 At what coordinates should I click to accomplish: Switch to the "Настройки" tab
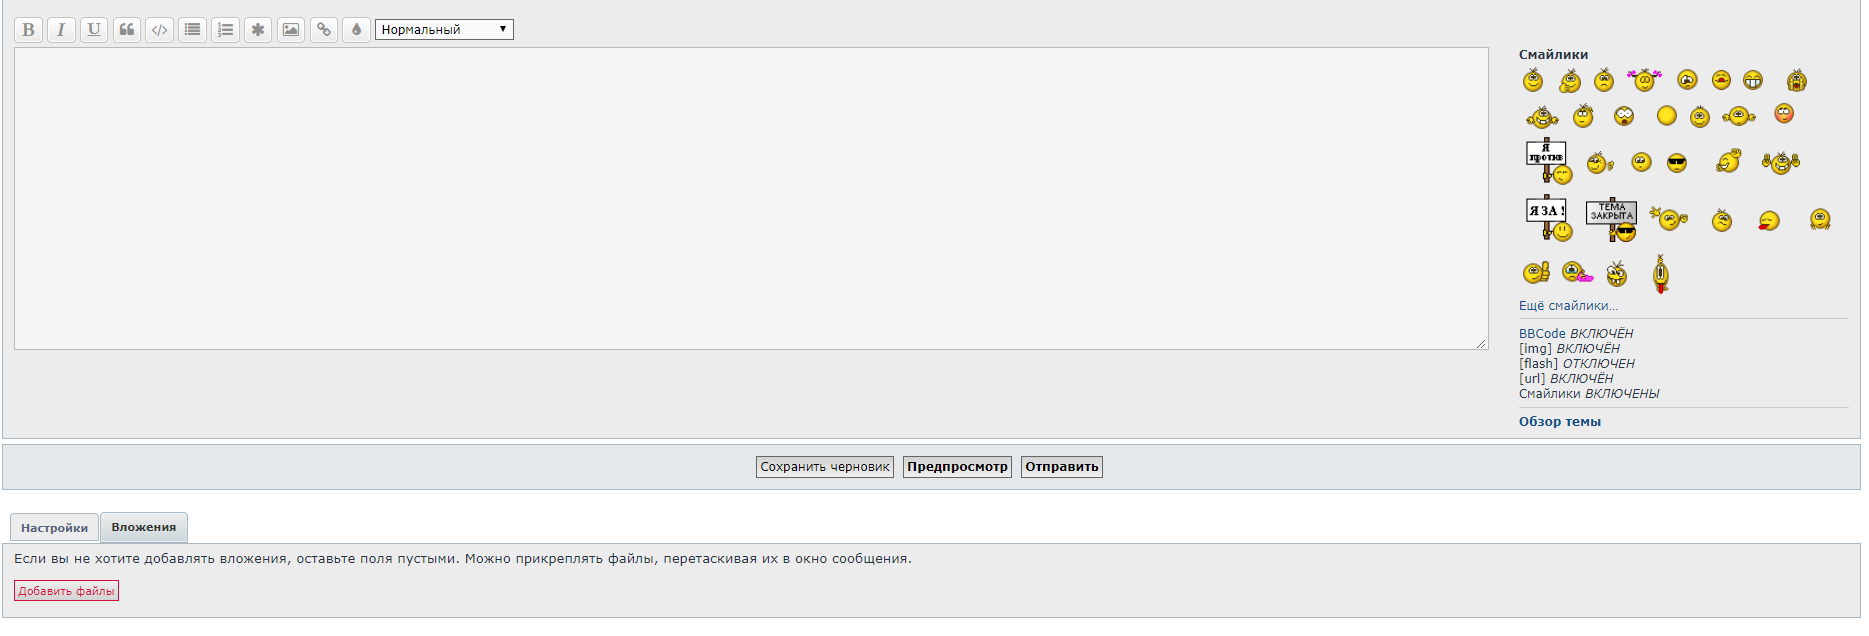point(54,528)
